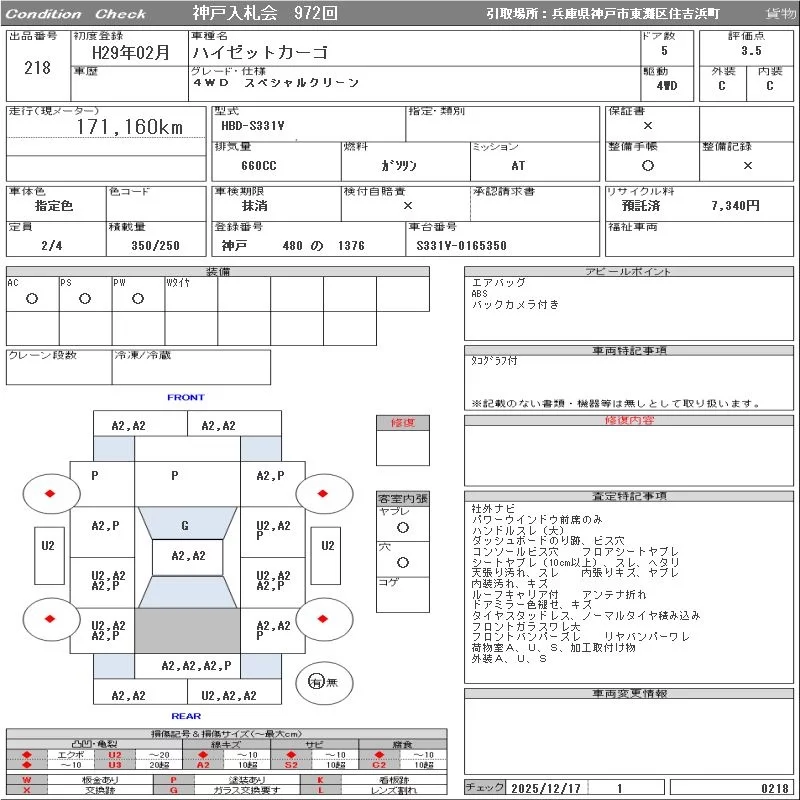Toggle the PS equipment circle
This screenshot has height=800, width=800.
(x=85, y=298)
